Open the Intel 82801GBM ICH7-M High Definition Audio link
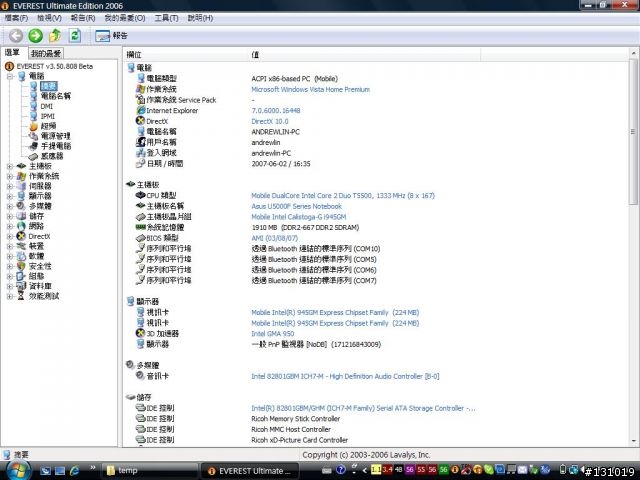 click(345, 376)
